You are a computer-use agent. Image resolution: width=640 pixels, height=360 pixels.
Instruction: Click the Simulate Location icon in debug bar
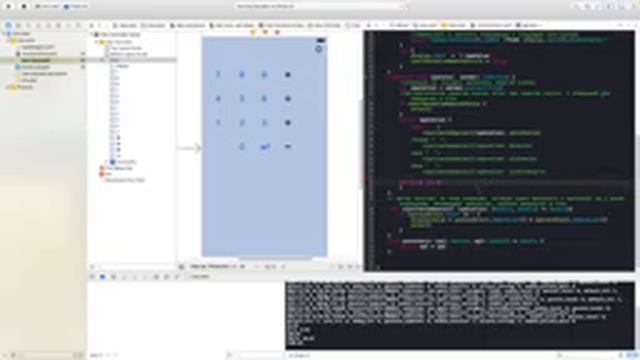click(x=177, y=277)
